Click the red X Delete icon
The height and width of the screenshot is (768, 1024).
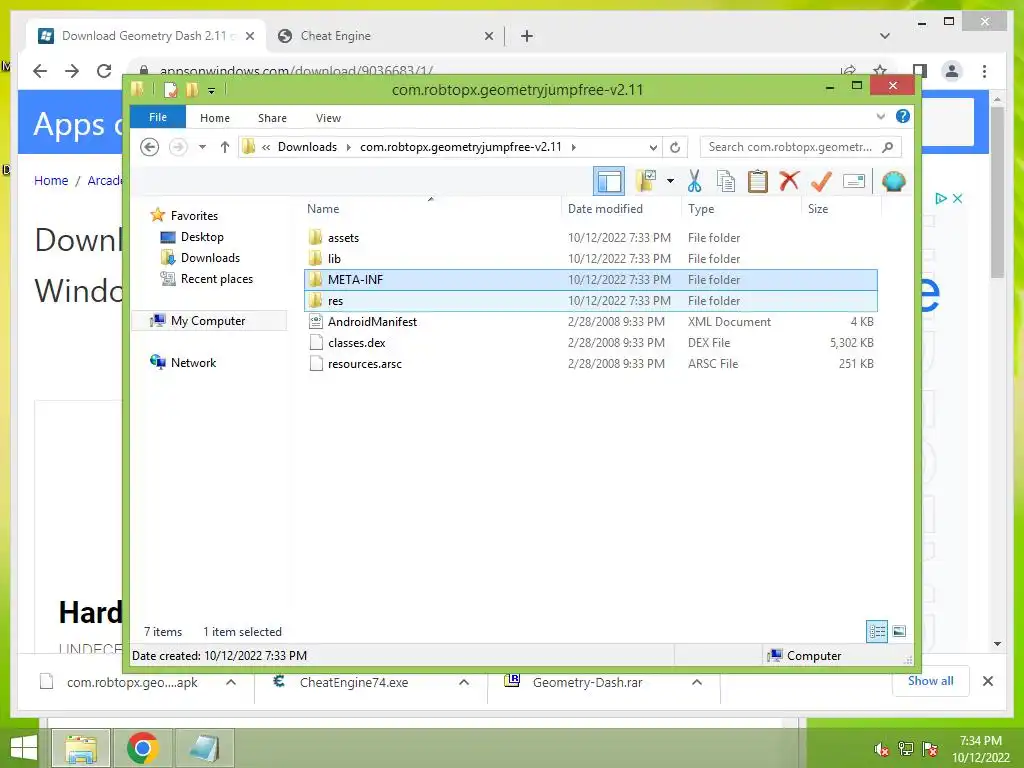click(x=790, y=180)
